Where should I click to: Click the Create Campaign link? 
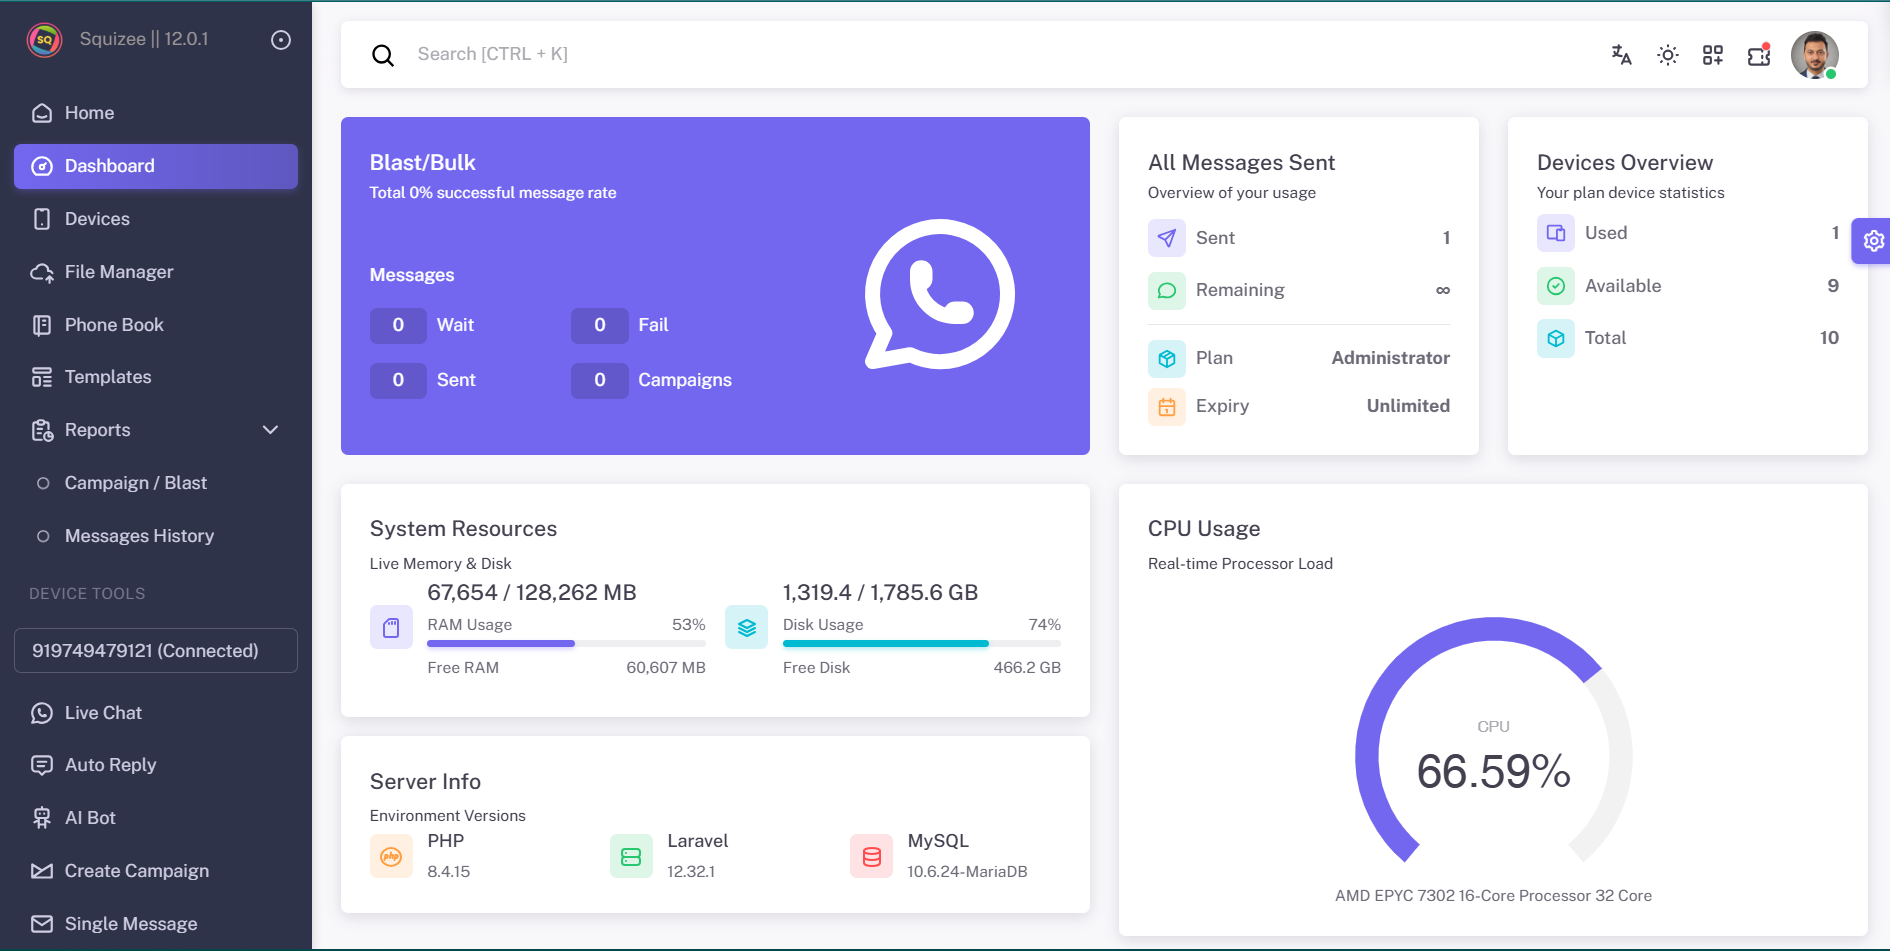click(x=137, y=871)
